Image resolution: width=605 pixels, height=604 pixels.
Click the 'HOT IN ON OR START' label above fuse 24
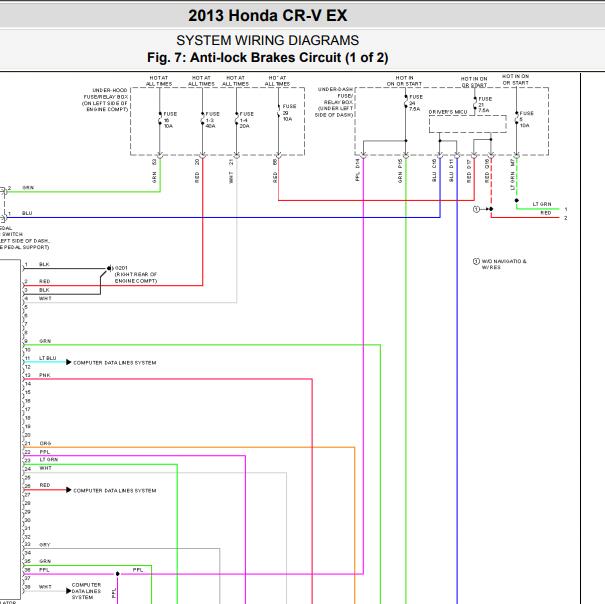click(x=404, y=81)
